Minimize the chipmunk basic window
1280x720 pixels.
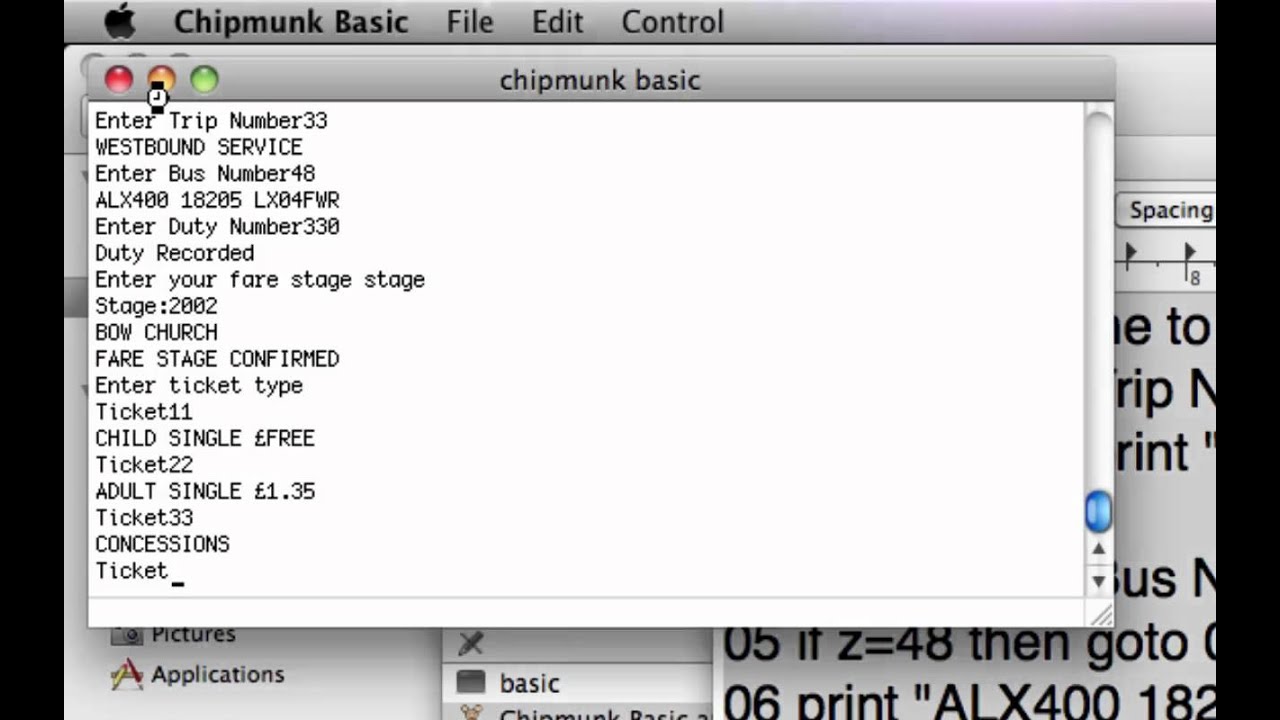tap(161, 80)
